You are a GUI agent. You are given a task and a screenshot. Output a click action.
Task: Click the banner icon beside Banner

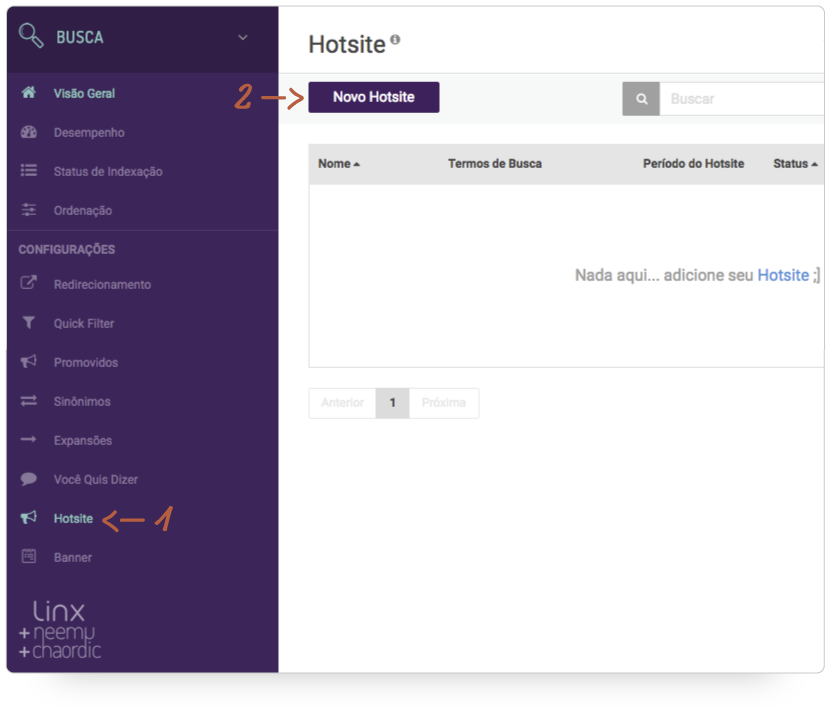coord(29,556)
